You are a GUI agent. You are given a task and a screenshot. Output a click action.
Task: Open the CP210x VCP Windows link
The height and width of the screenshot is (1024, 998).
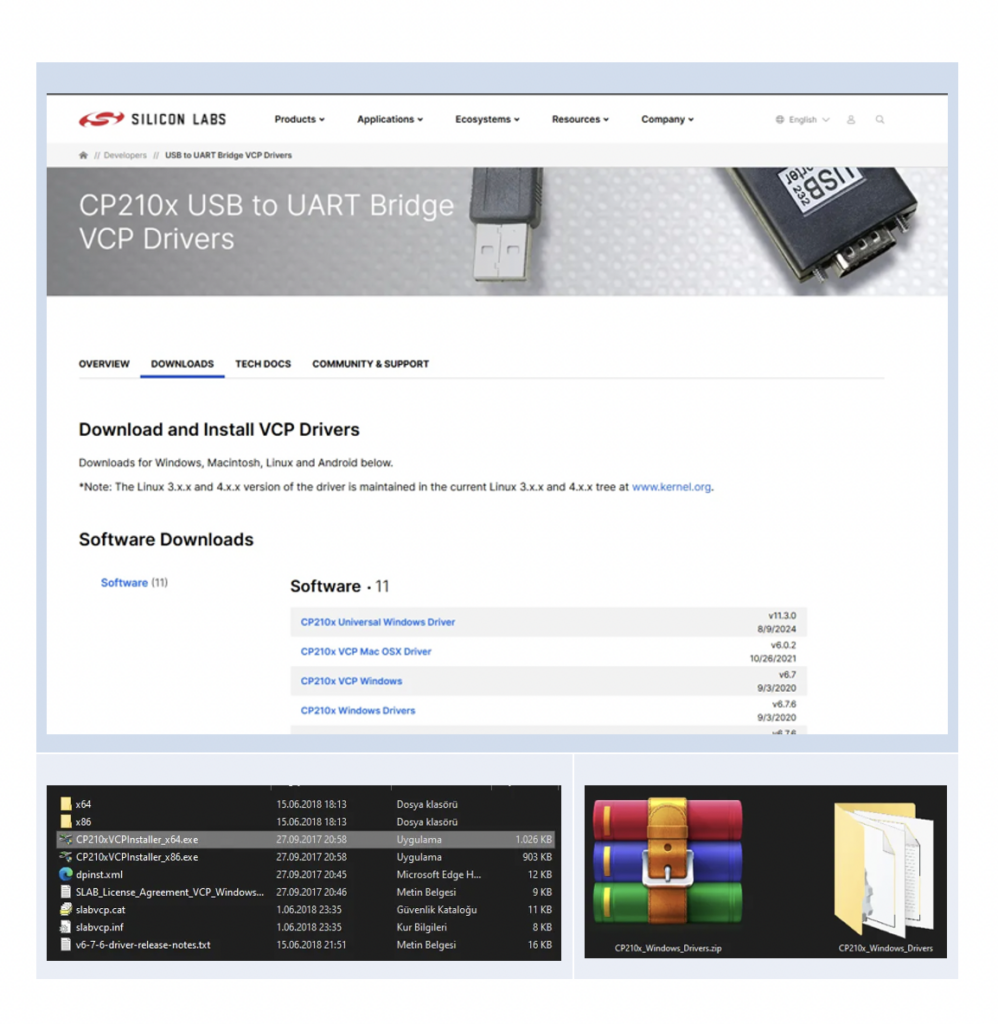[x=351, y=680]
